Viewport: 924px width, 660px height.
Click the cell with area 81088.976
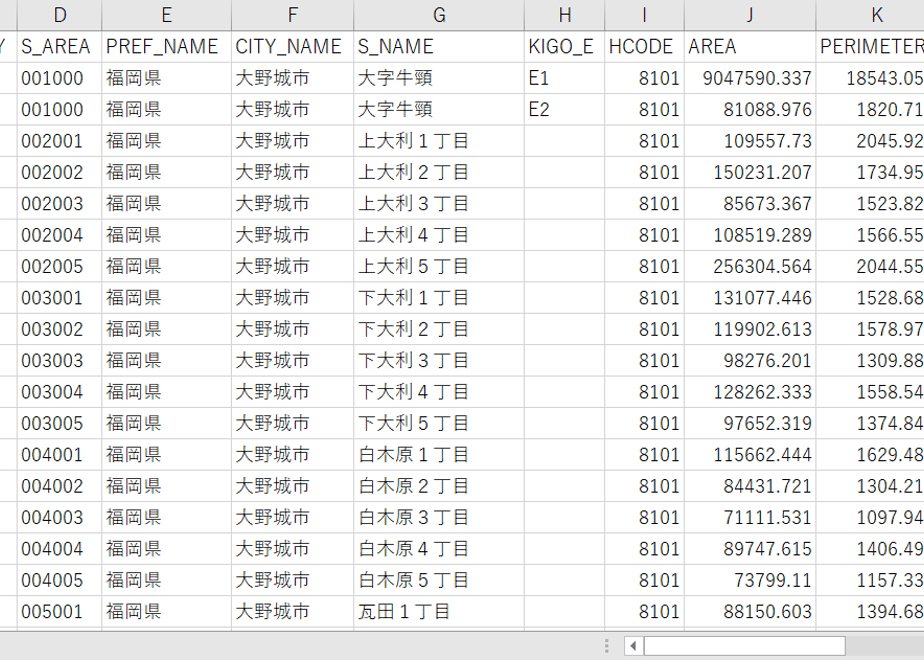pyautogui.click(x=750, y=109)
